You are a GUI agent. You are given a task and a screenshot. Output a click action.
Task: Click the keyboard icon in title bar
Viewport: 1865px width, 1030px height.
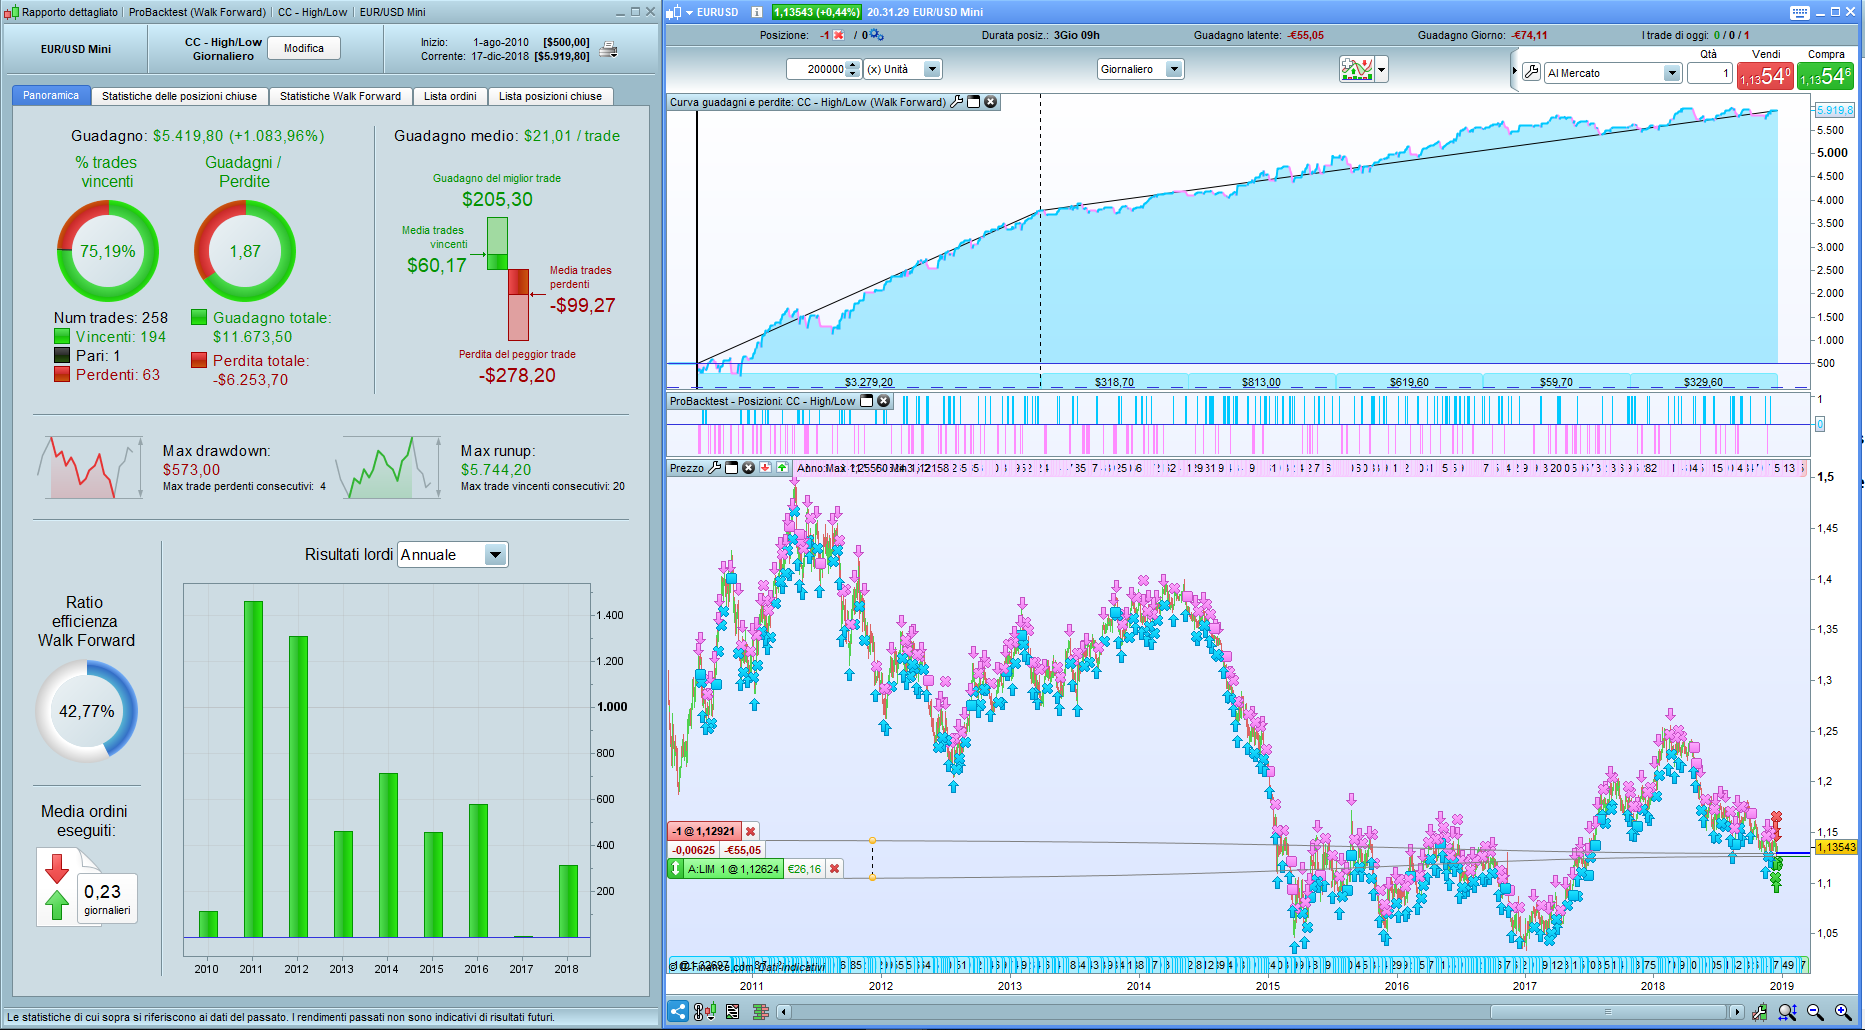[x=1800, y=12]
